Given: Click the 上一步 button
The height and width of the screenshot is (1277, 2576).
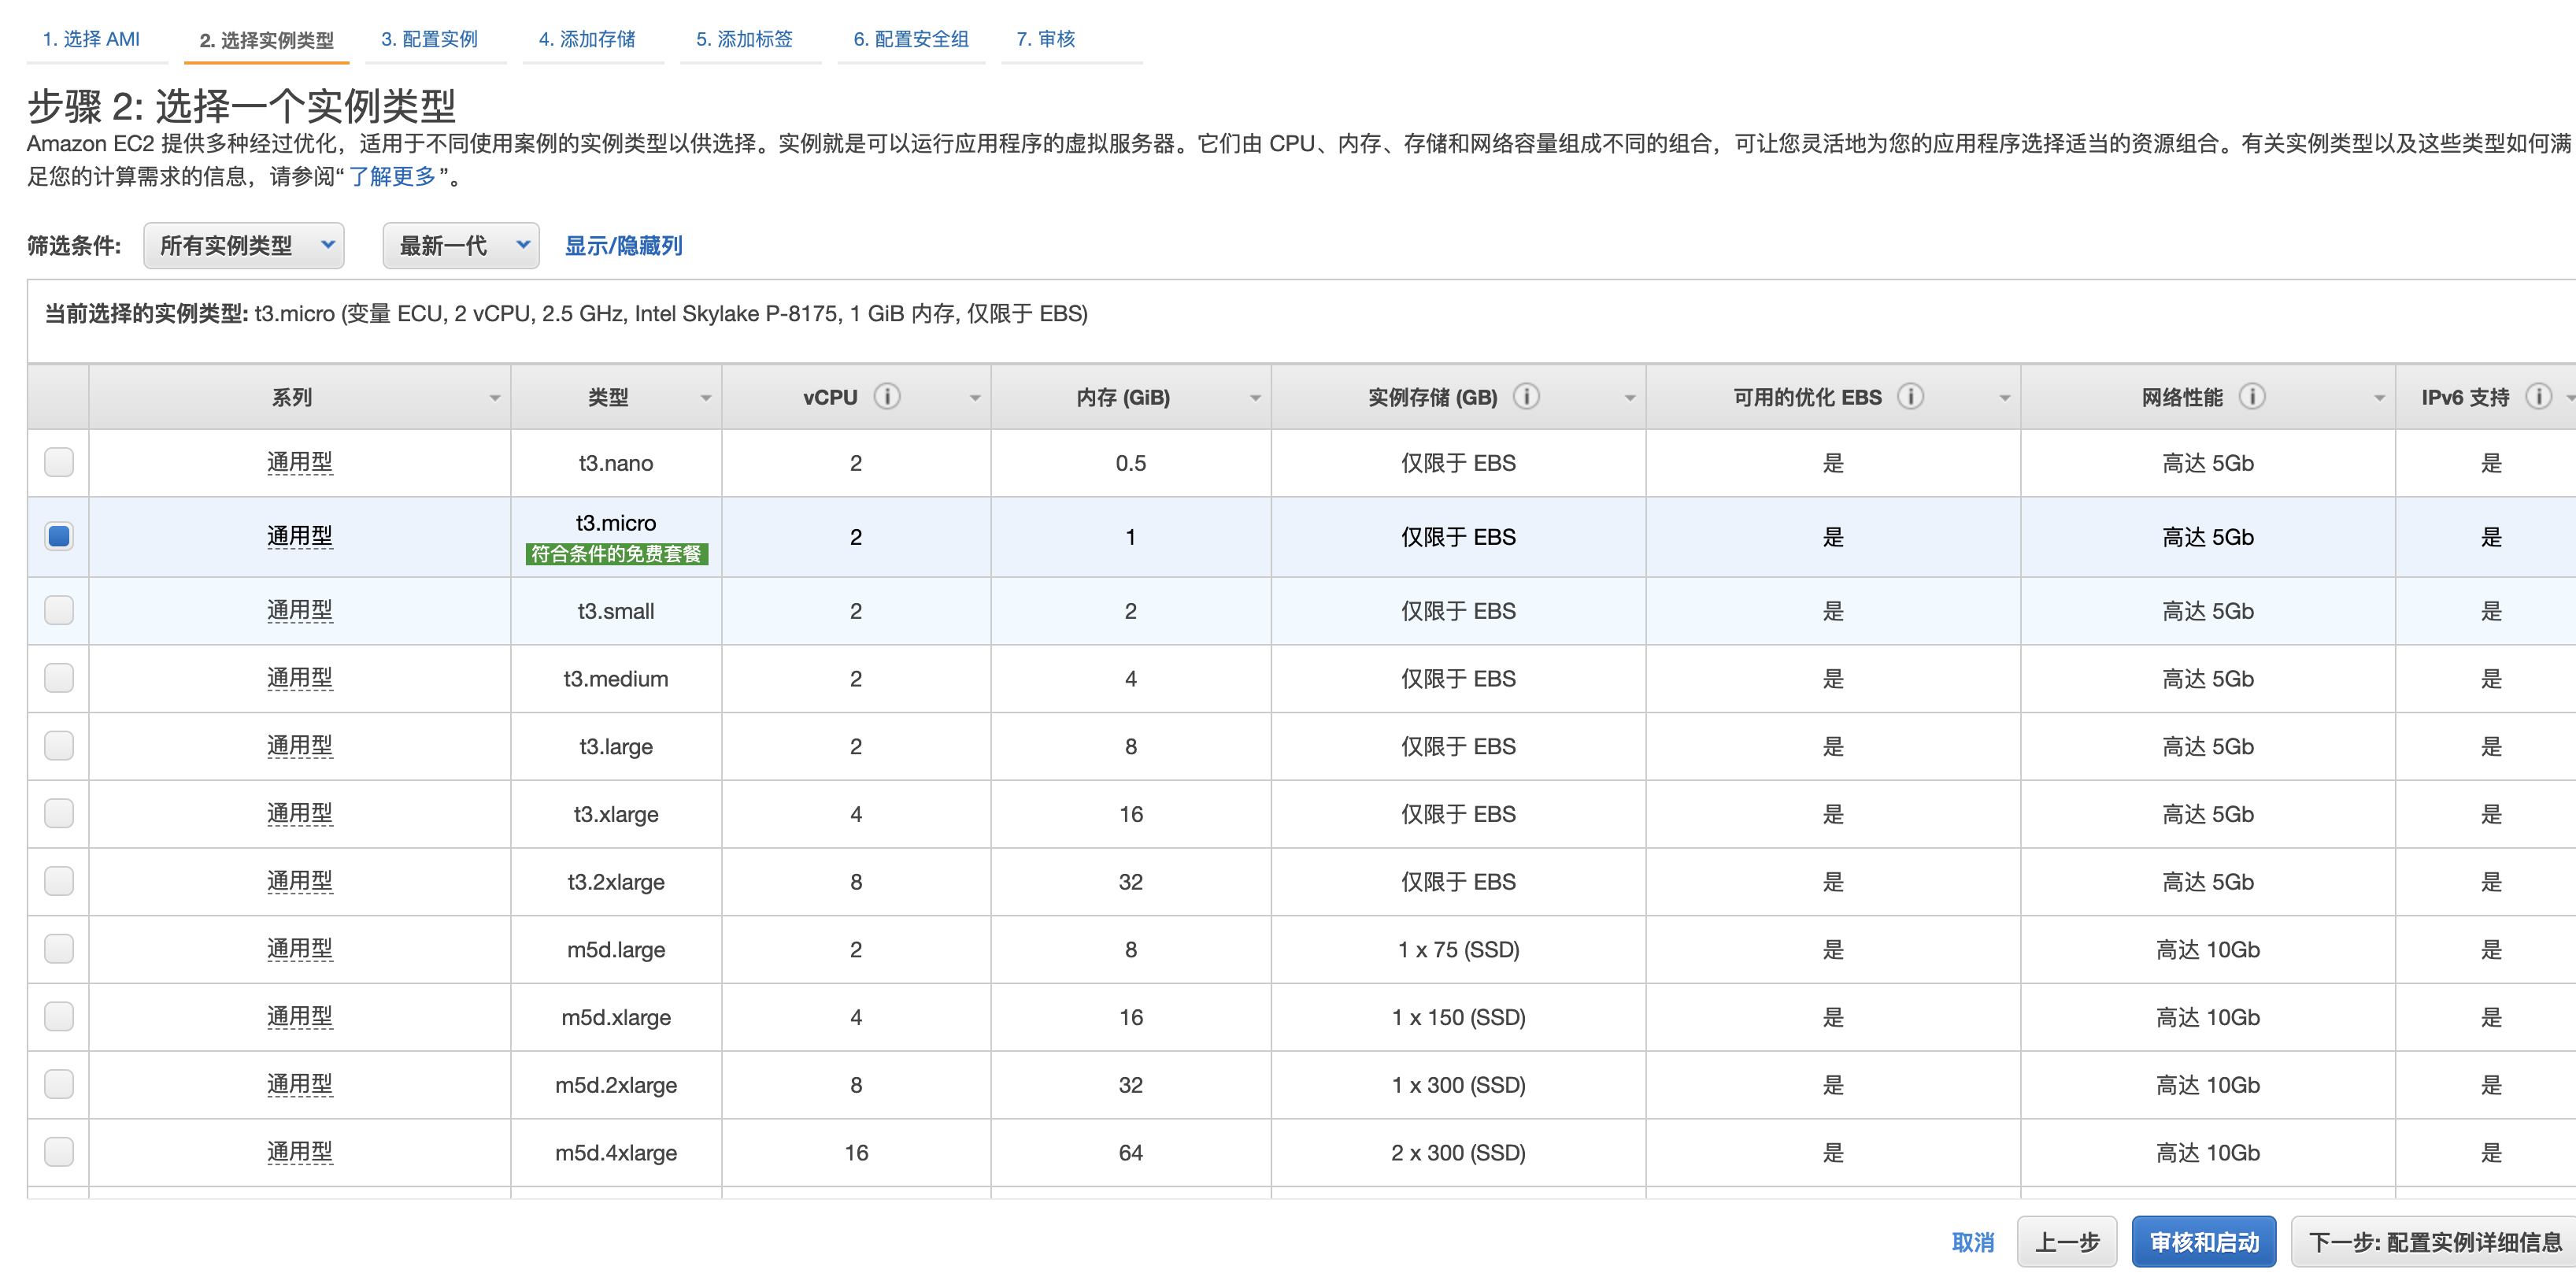Looking at the screenshot, I should coord(2066,1241).
